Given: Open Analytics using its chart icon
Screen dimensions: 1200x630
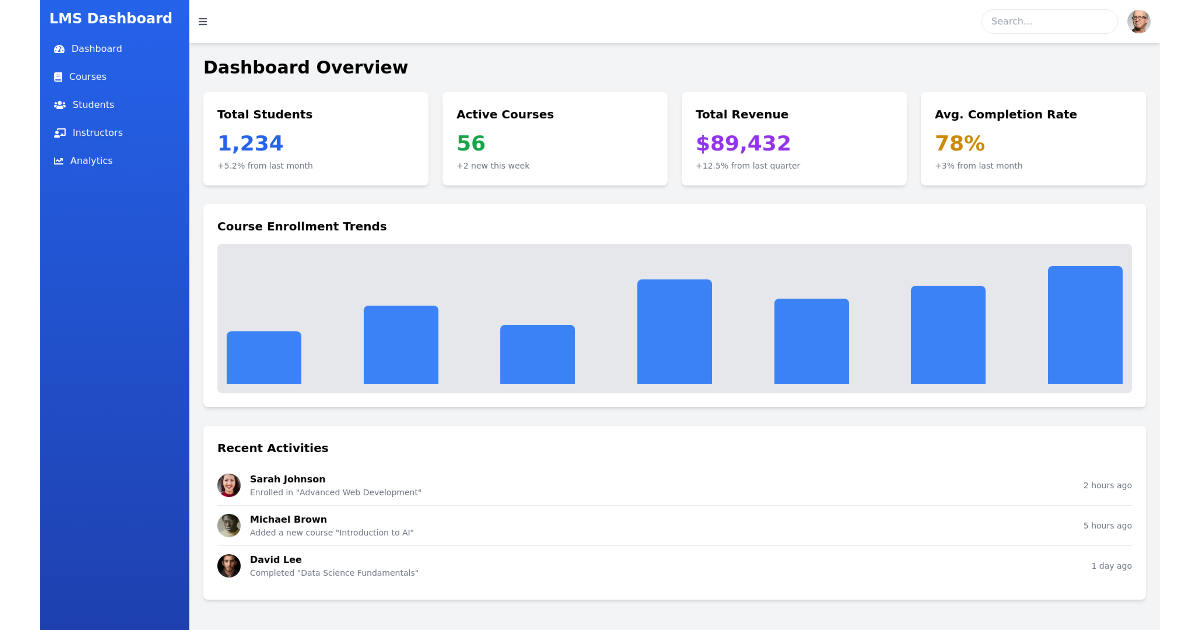Looking at the screenshot, I should [58, 160].
